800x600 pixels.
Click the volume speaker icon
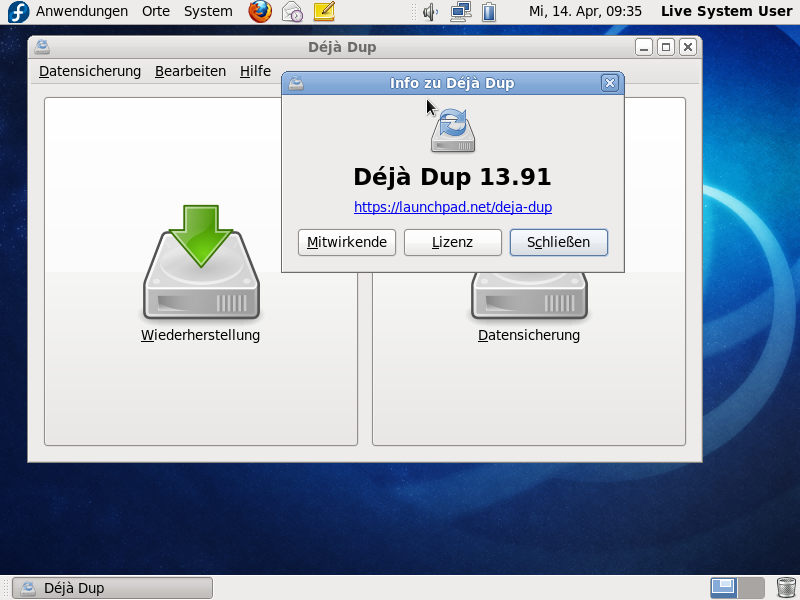tap(431, 12)
